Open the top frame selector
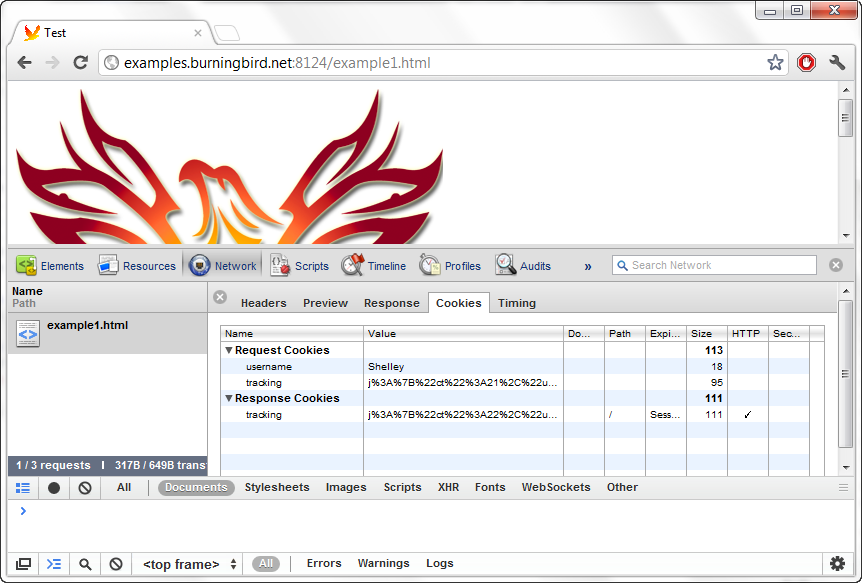This screenshot has width=862, height=583. (185, 563)
